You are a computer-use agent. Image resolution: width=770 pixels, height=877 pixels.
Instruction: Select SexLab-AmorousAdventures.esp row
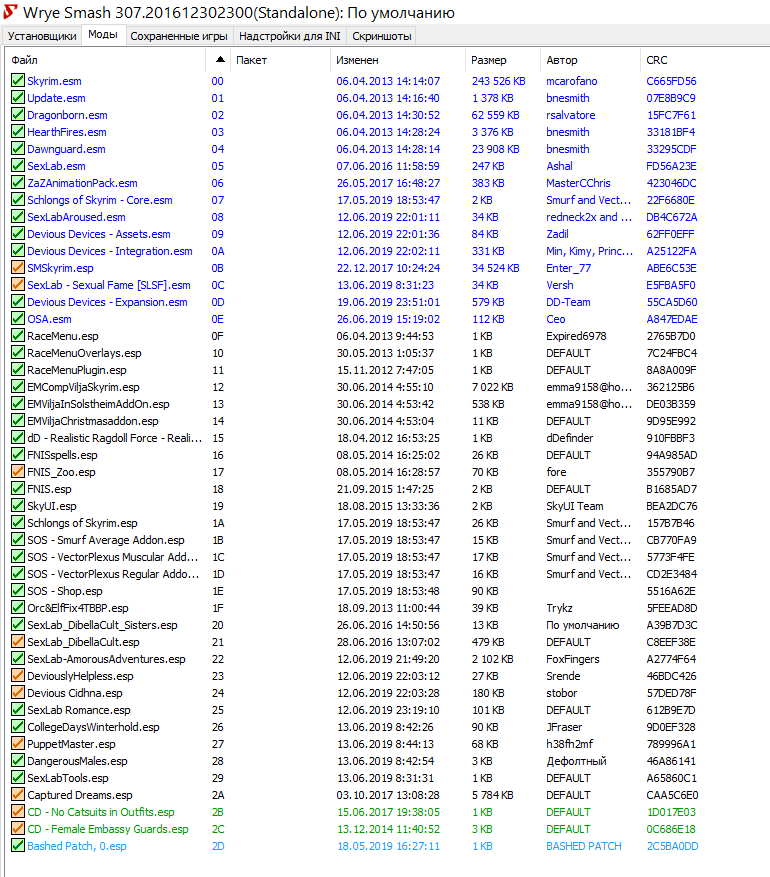[385, 659]
